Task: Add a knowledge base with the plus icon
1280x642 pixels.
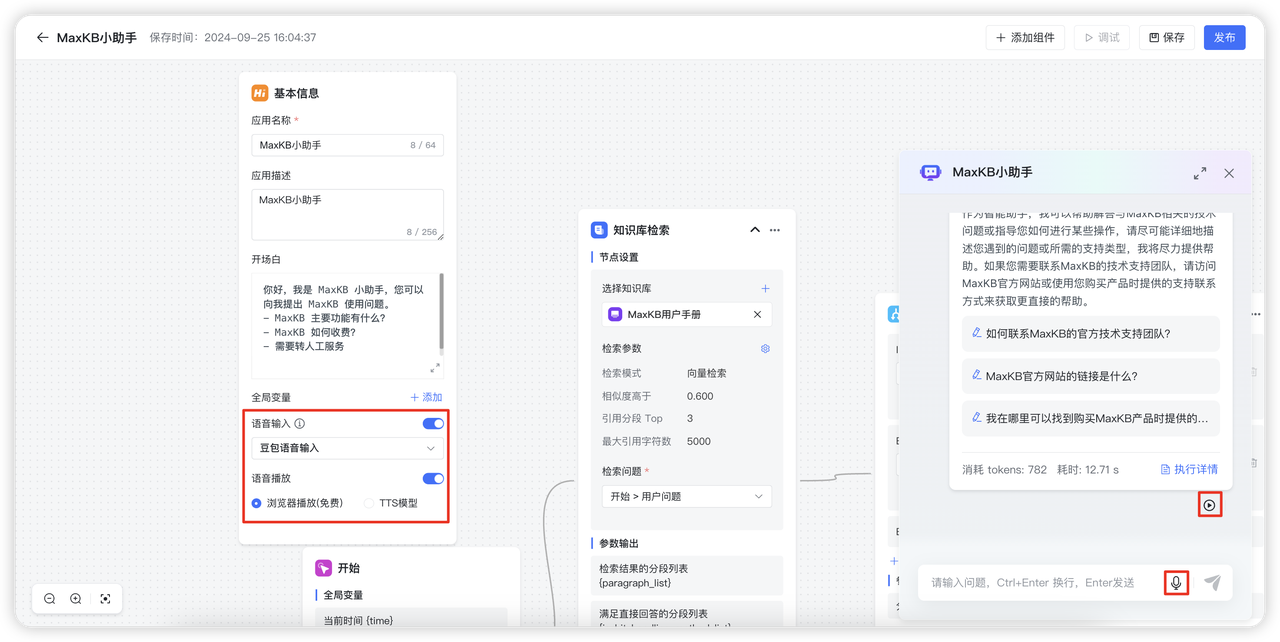Action: tap(765, 289)
